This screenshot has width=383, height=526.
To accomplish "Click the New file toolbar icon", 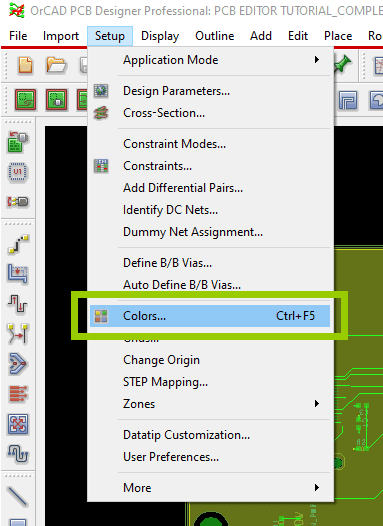I will pos(25,65).
